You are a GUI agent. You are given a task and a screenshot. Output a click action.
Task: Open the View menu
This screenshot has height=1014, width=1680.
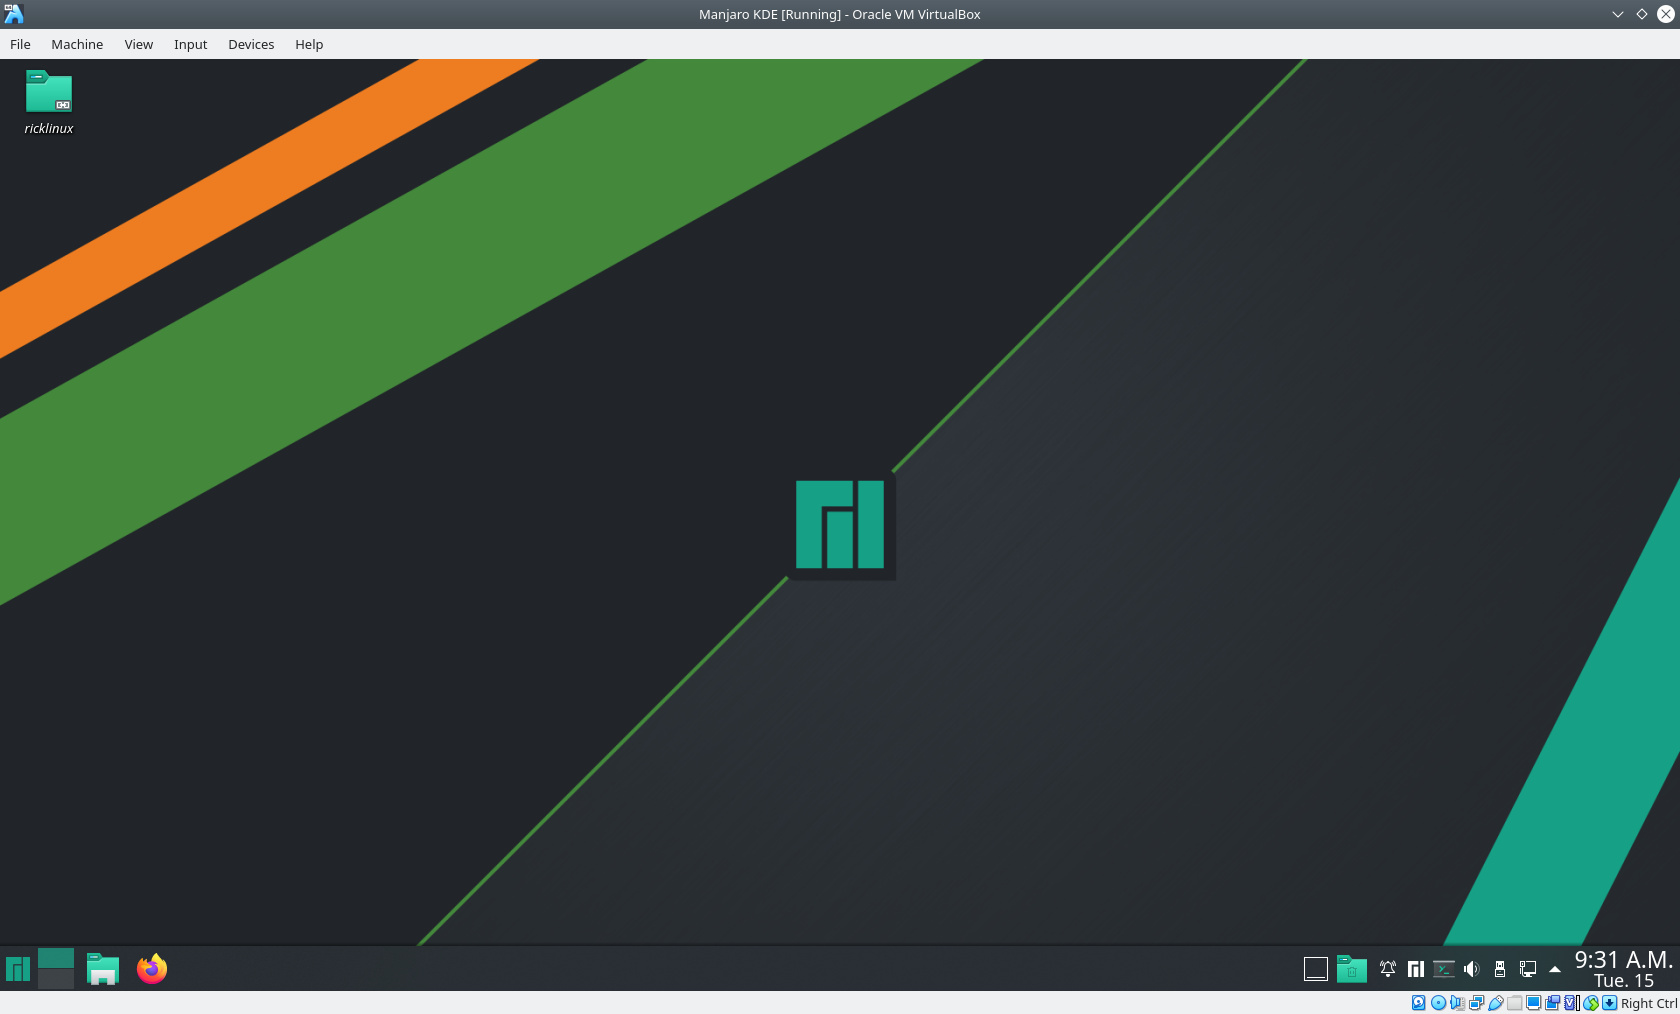click(x=139, y=44)
